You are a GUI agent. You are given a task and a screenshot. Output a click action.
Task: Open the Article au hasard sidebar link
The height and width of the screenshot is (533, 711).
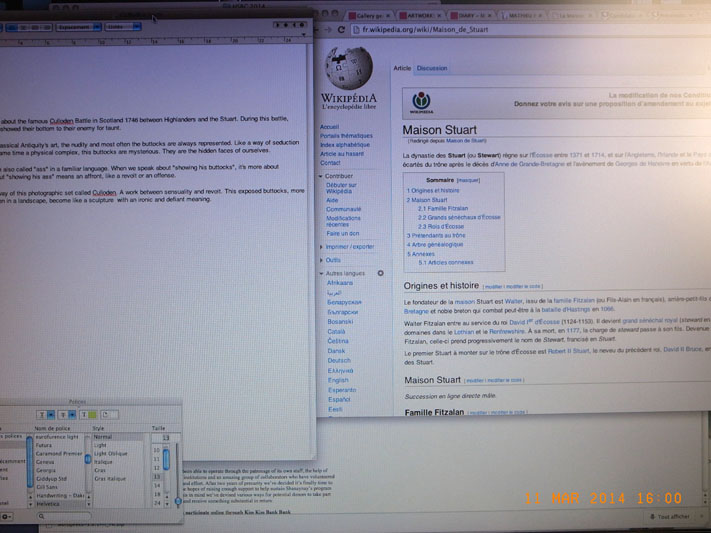tap(342, 154)
